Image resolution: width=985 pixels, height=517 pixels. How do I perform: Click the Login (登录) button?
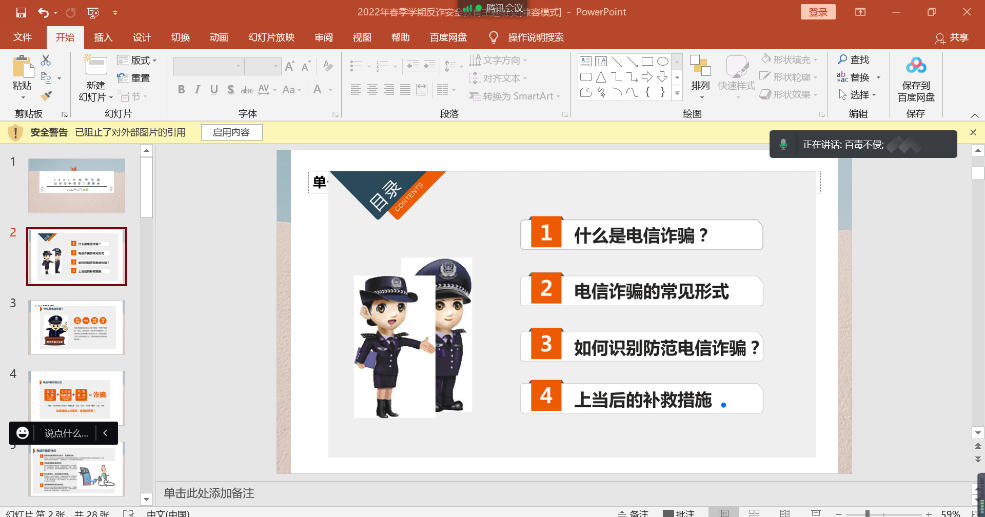point(818,12)
